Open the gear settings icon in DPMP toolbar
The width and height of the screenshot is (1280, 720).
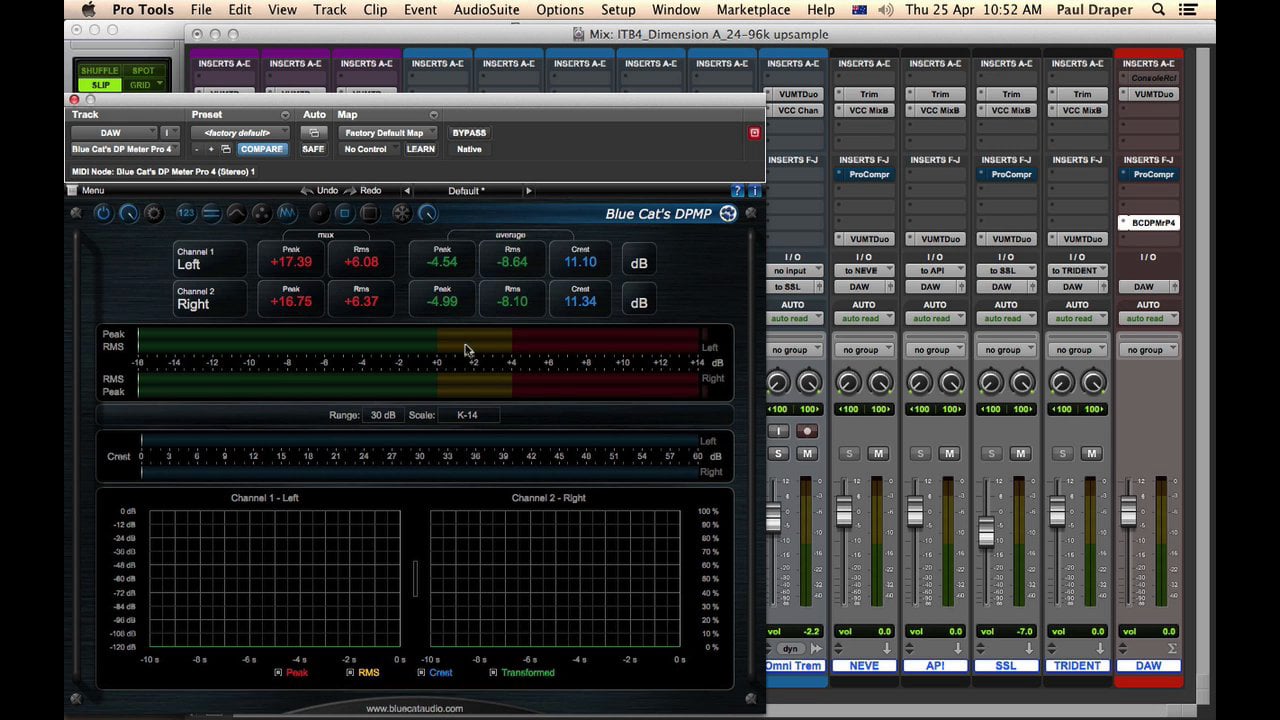pyautogui.click(x=153, y=213)
